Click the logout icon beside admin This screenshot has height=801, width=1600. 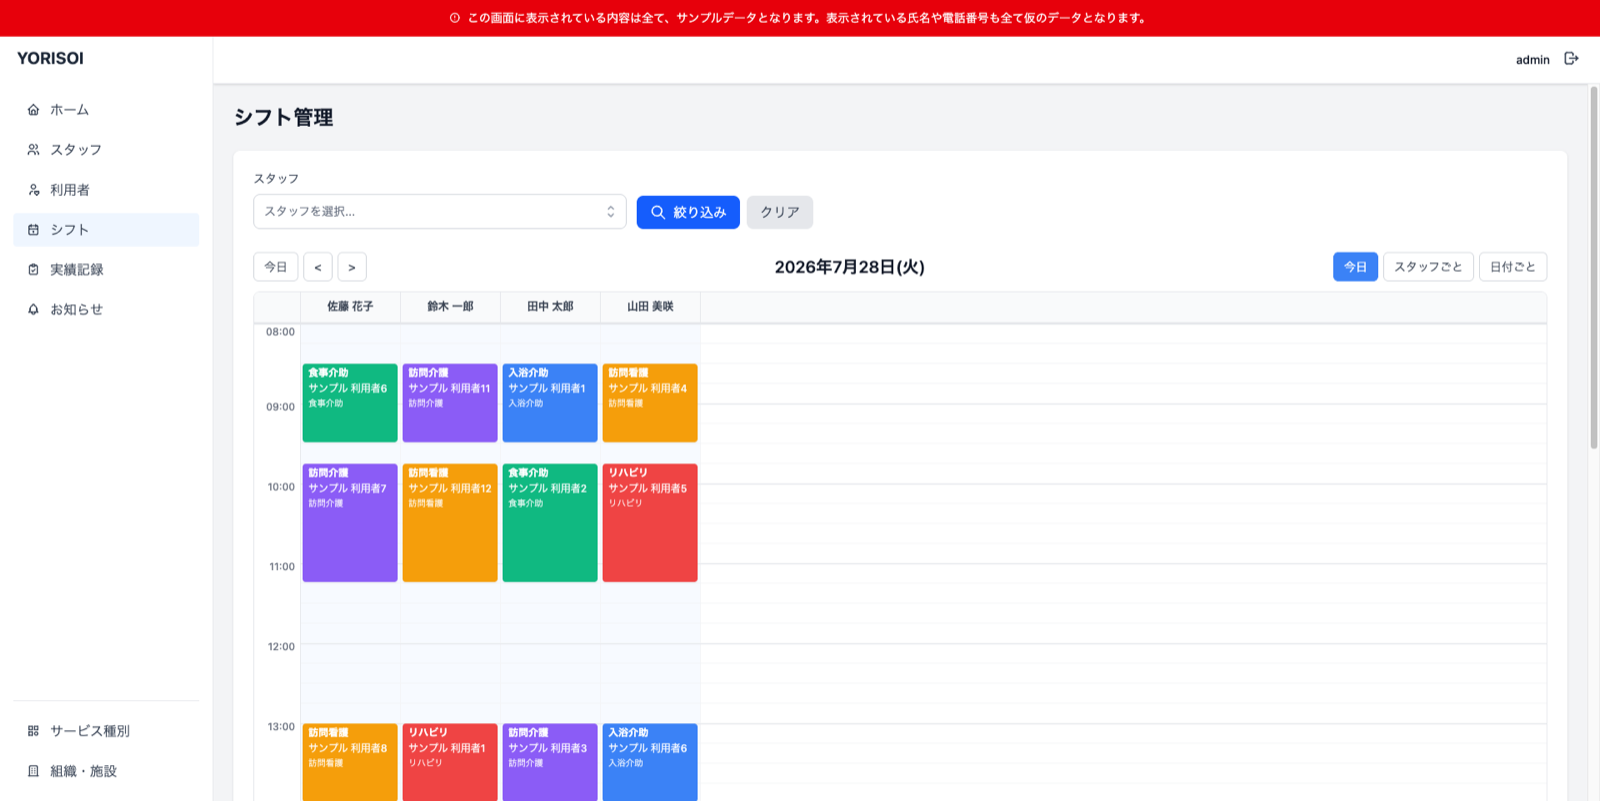coord(1571,59)
